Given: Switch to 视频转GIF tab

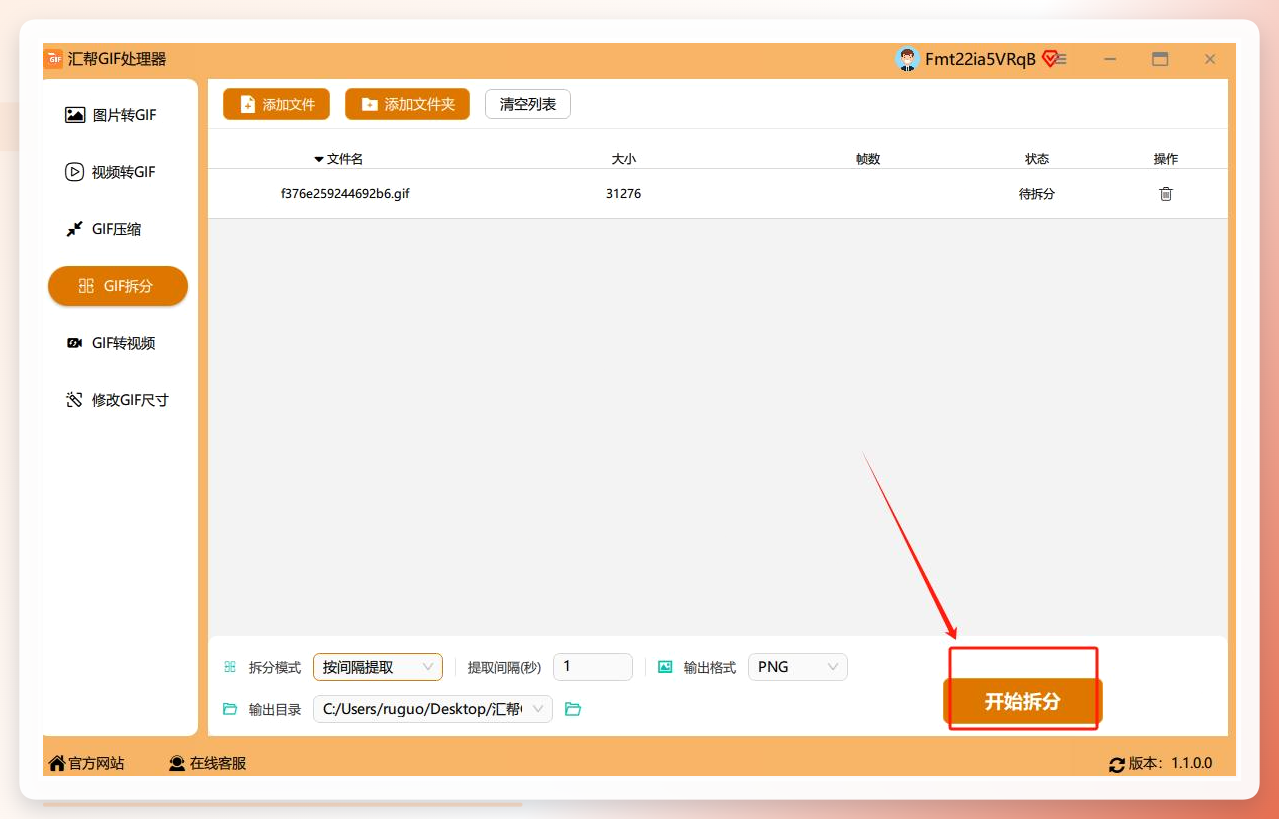Looking at the screenshot, I should [x=118, y=172].
